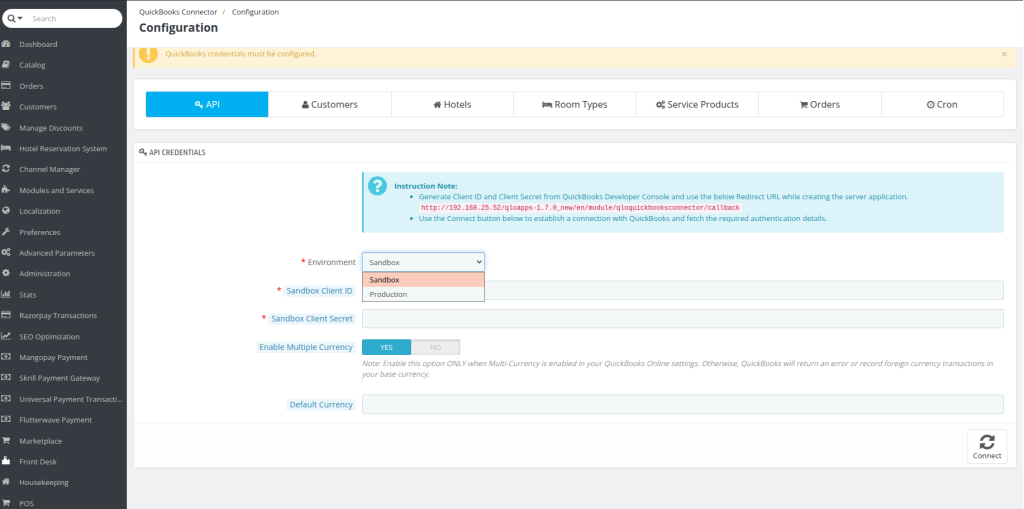Click the Universal Payment Transactions icon

[x=6, y=399]
